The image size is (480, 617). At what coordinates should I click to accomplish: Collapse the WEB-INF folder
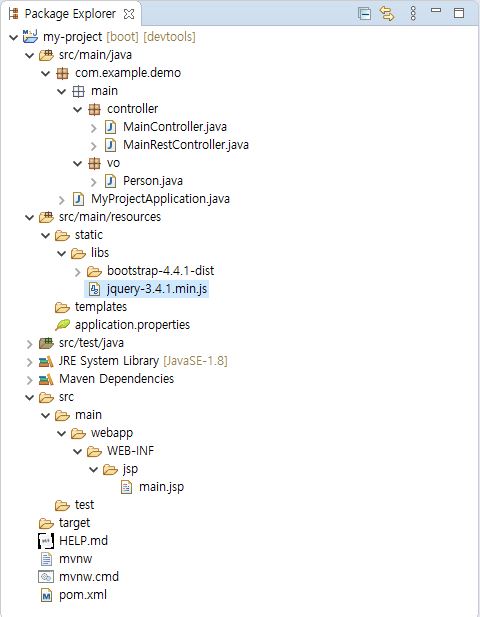pyautogui.click(x=78, y=451)
